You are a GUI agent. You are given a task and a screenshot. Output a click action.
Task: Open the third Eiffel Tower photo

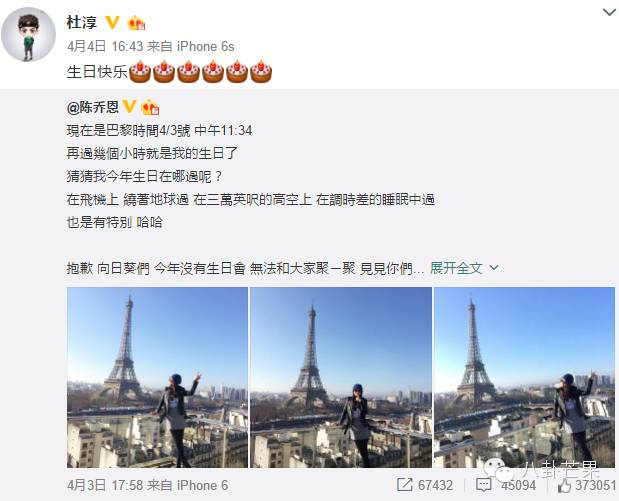524,377
